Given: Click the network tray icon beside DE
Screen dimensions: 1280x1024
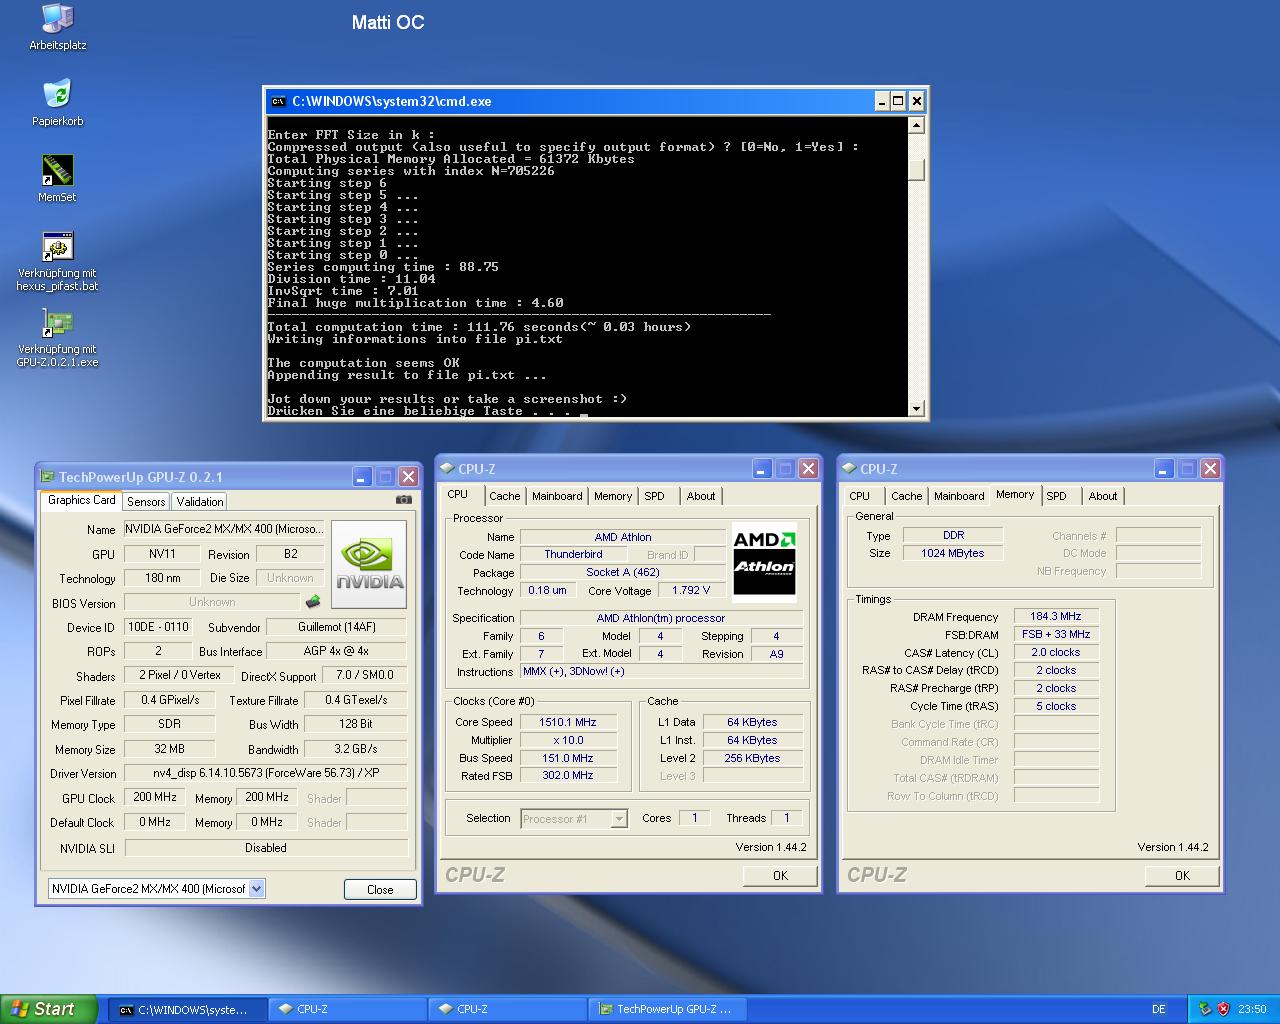Looking at the screenshot, I should (x=1204, y=1009).
